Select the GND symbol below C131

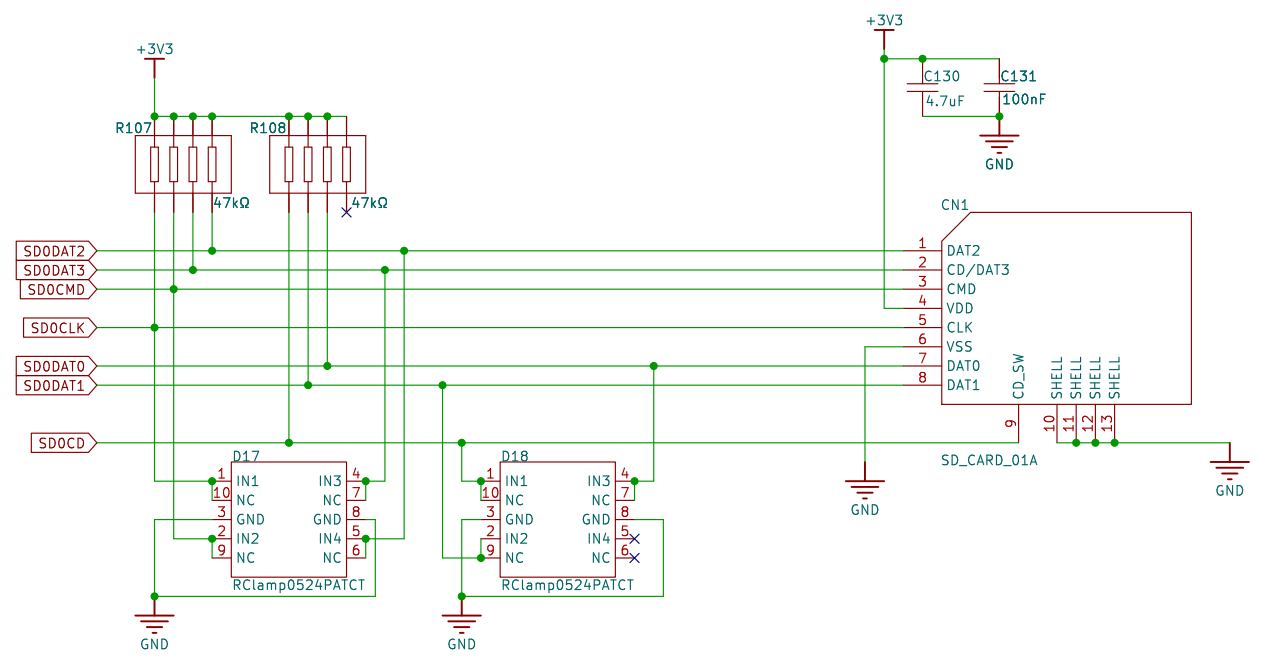click(999, 143)
